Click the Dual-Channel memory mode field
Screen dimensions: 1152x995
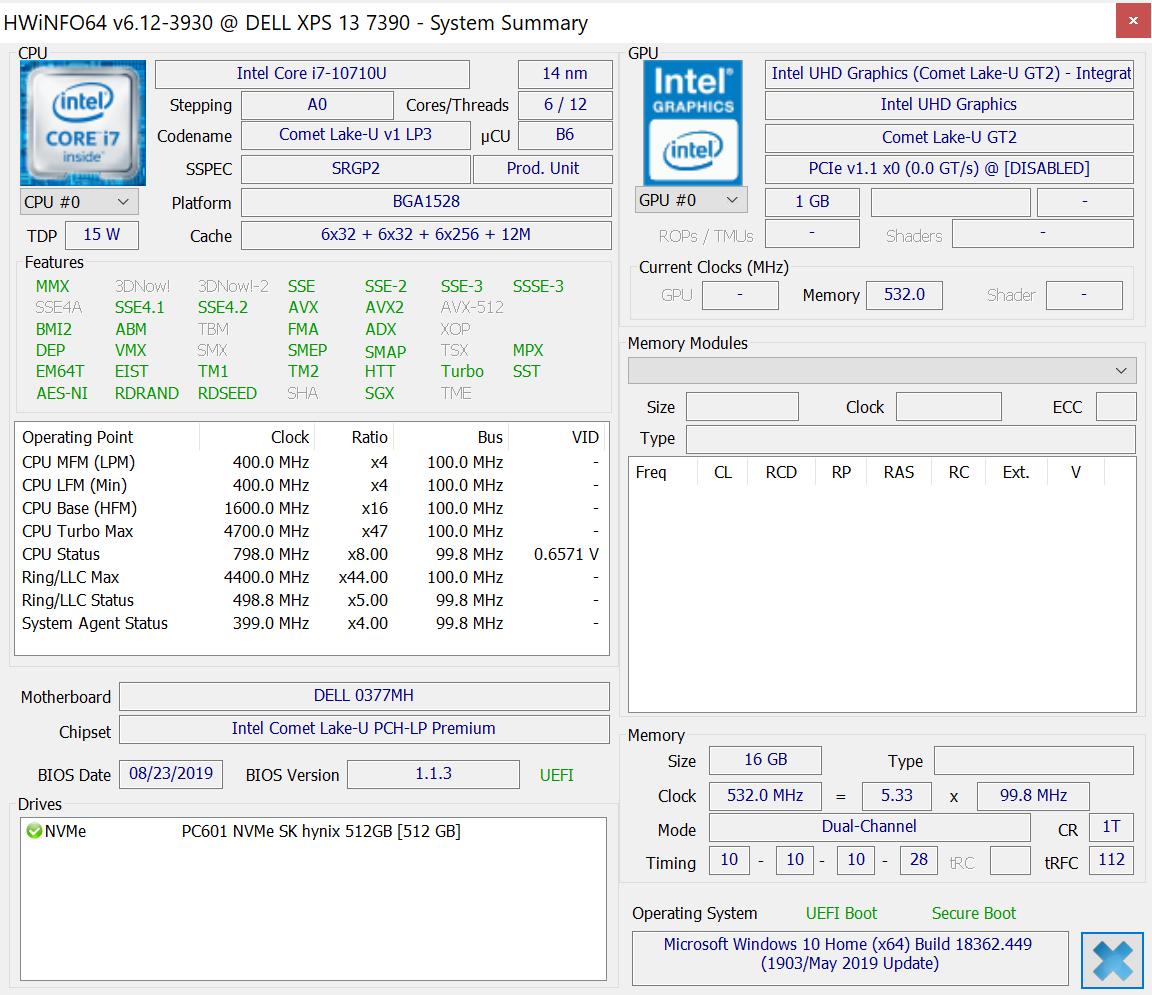pos(869,827)
